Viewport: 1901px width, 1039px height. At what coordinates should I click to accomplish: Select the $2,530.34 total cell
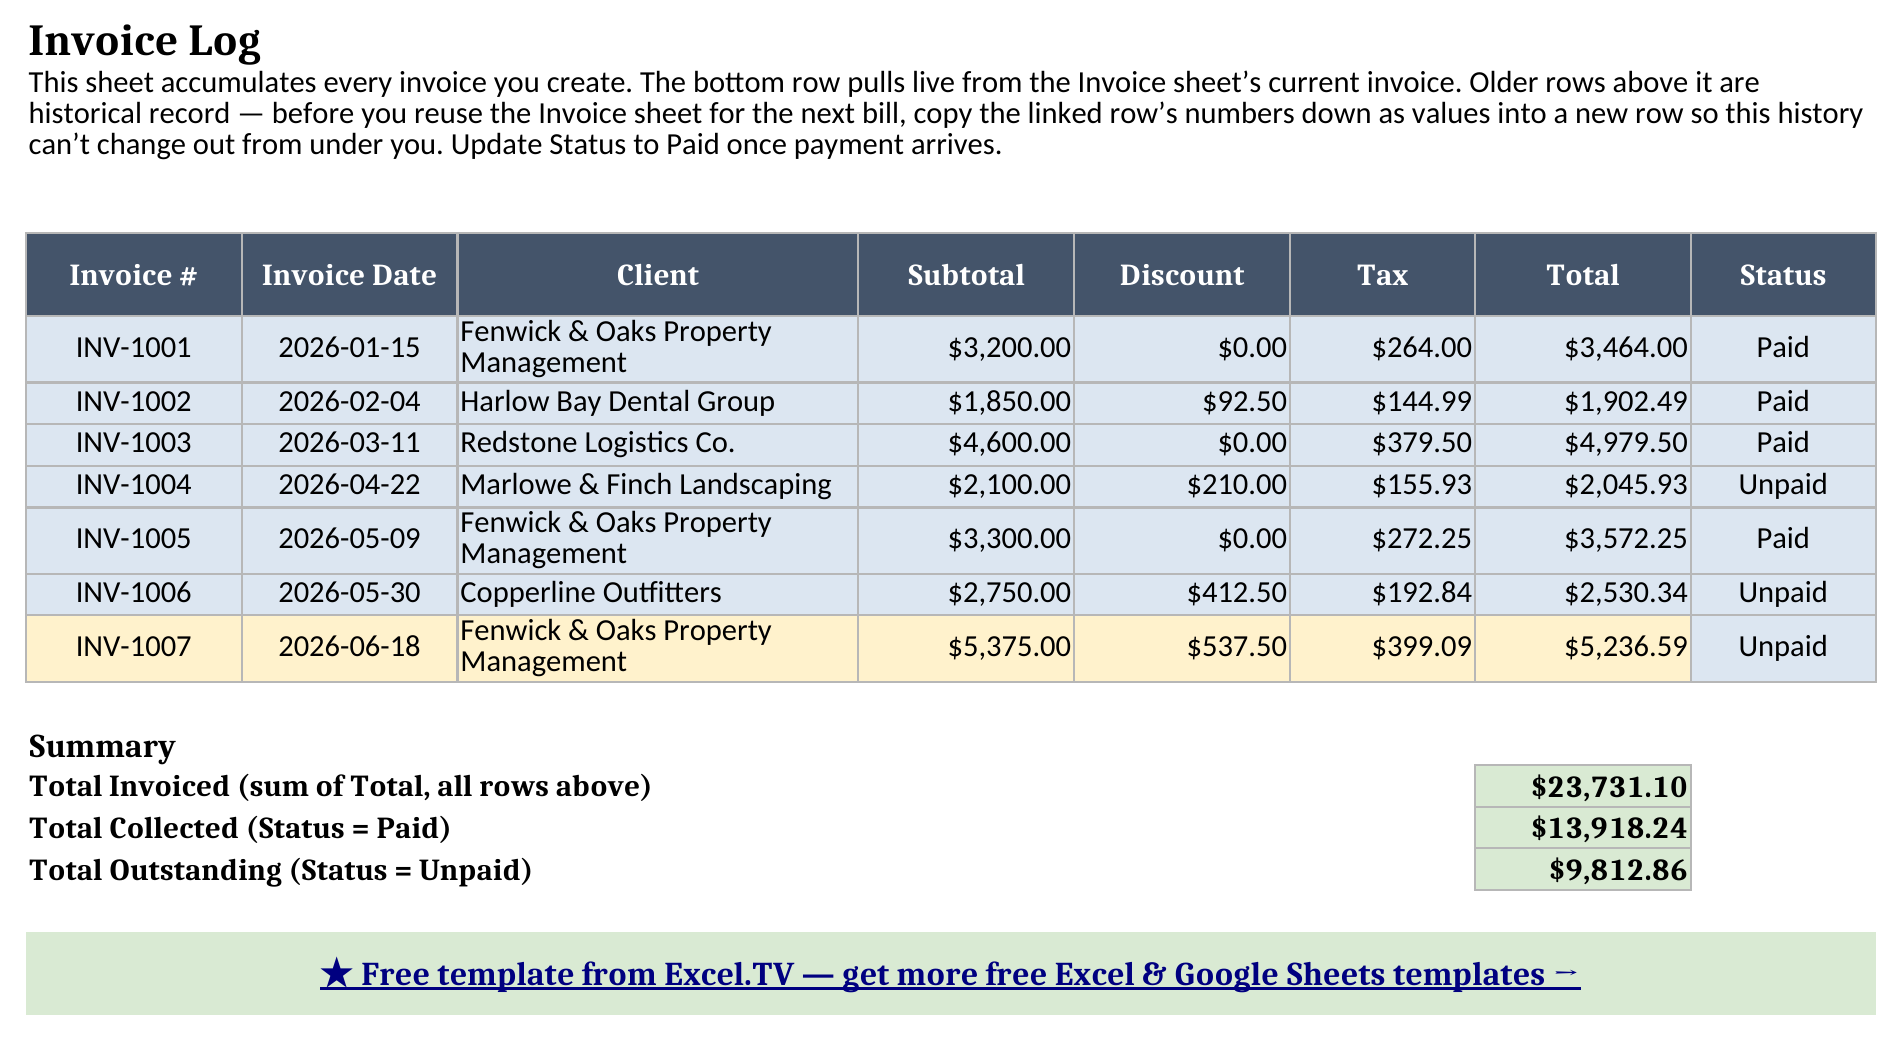pyautogui.click(x=1583, y=593)
